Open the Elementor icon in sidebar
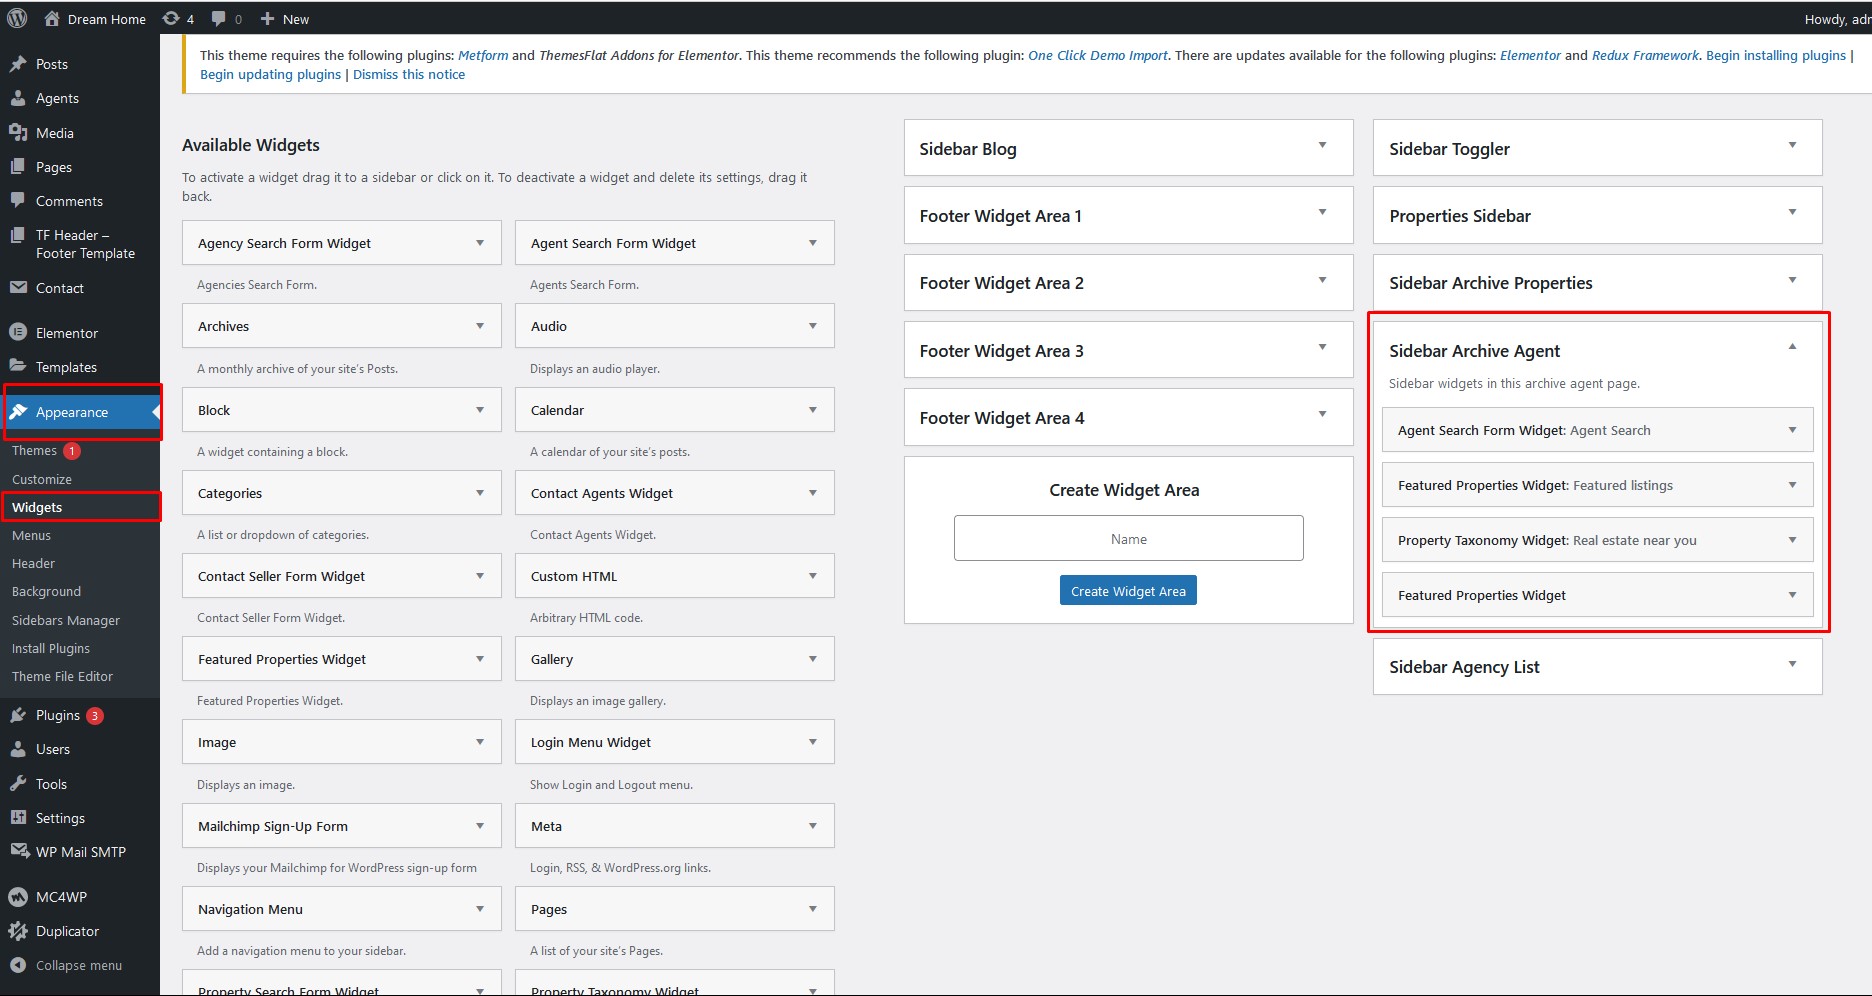The width and height of the screenshot is (1872, 996). click(x=18, y=333)
